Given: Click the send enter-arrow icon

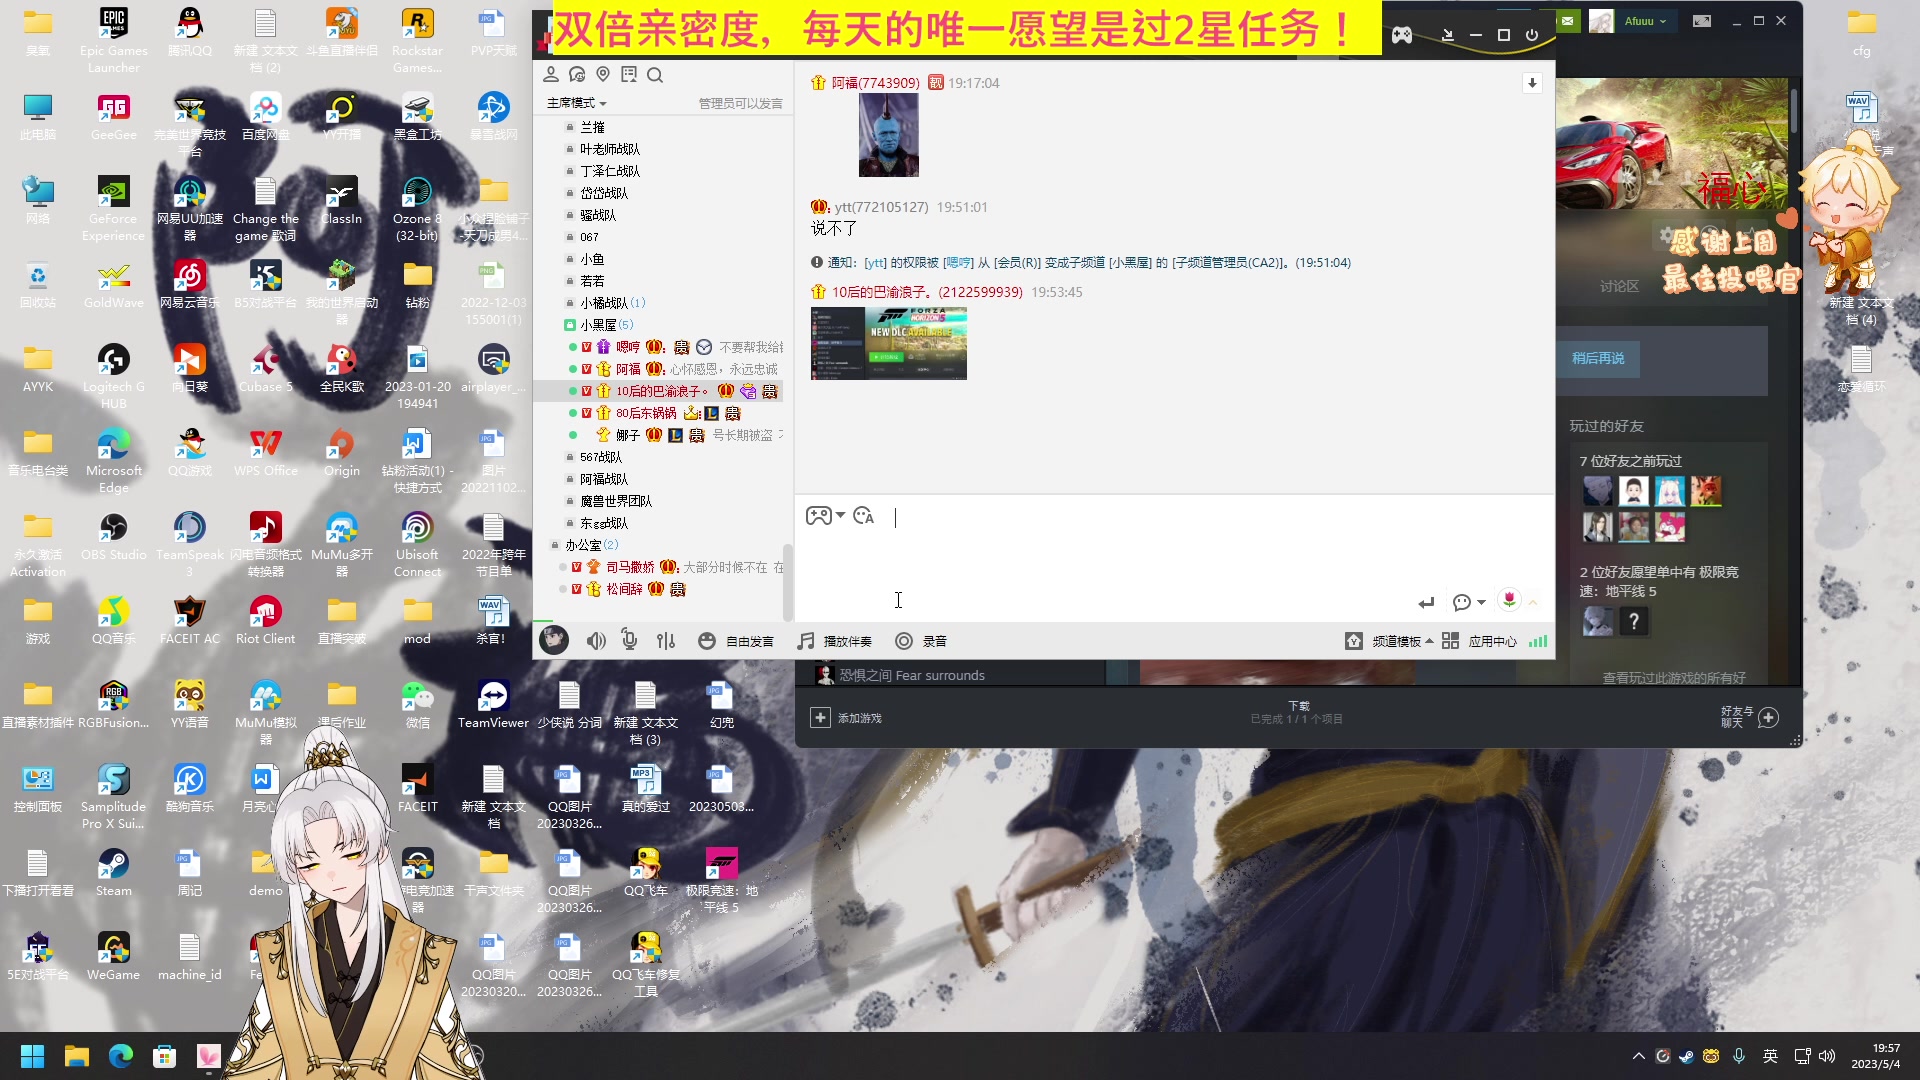Looking at the screenshot, I should tap(1426, 602).
